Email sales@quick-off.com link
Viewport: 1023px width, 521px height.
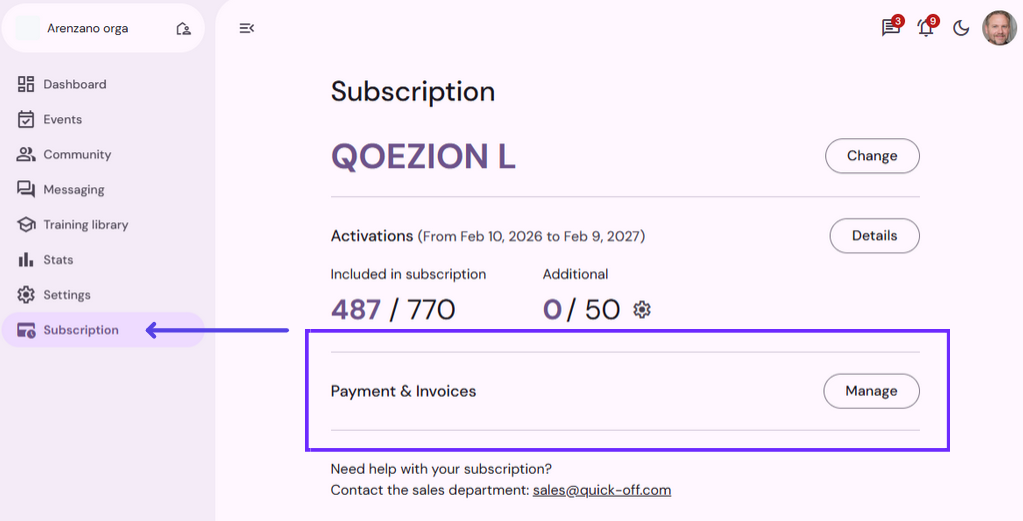pyautogui.click(x=602, y=490)
